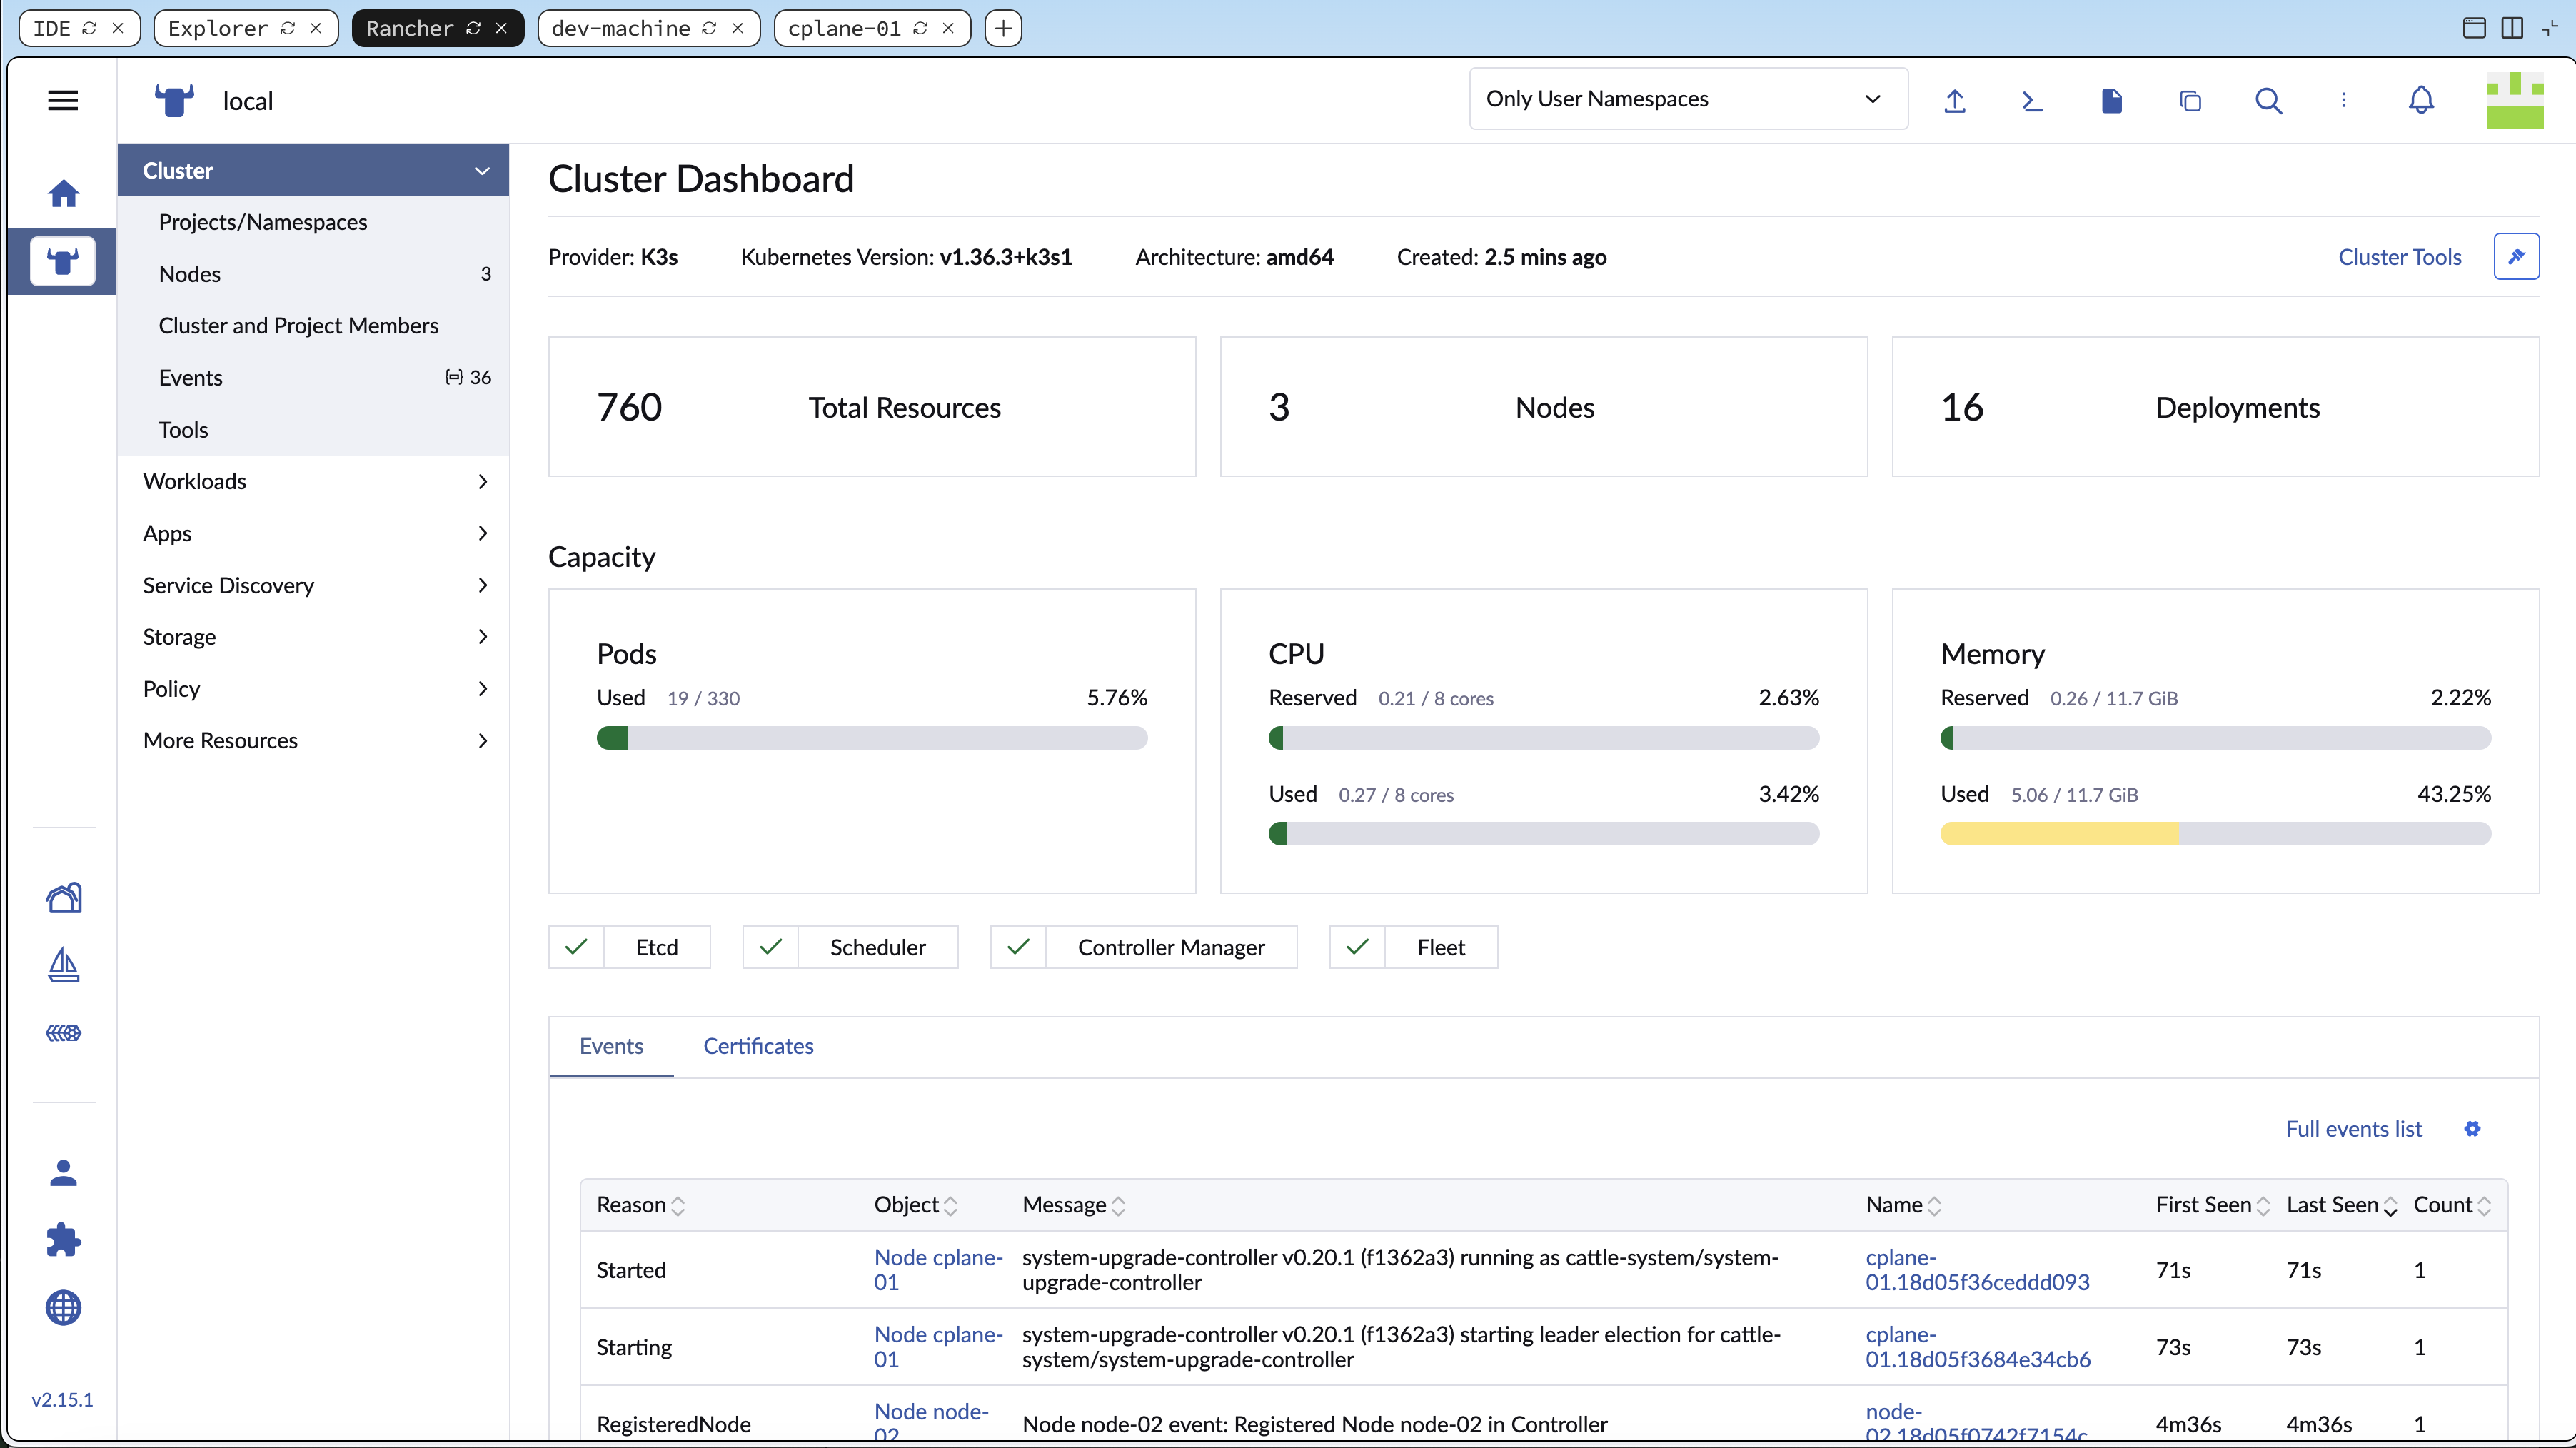Click the CPU reserved progress bar
Image resolution: width=2576 pixels, height=1448 pixels.
pyautogui.click(x=1543, y=739)
